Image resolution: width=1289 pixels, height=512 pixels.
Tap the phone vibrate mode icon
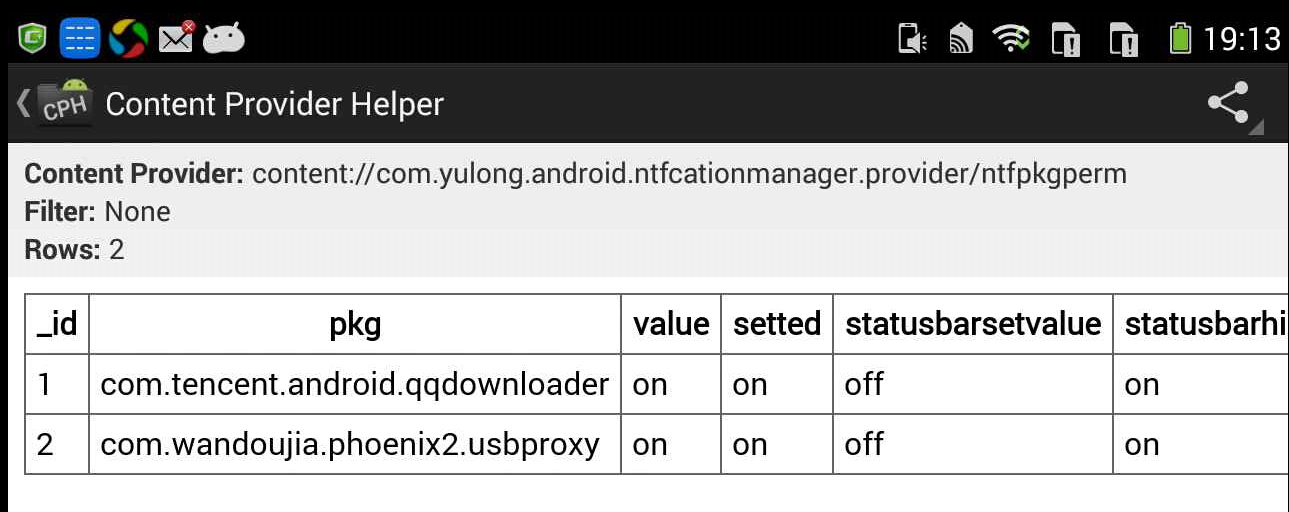[x=913, y=39]
